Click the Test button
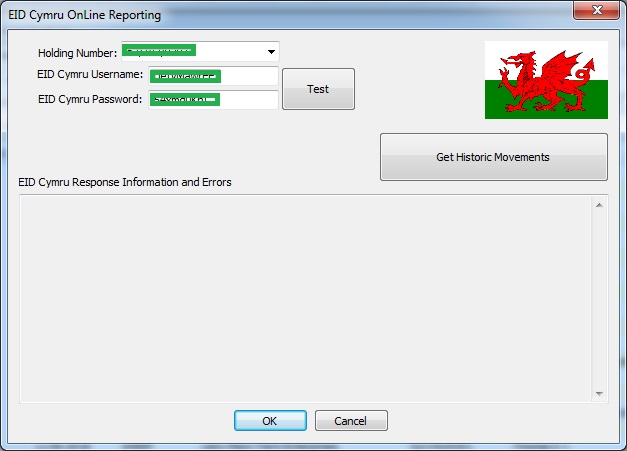 (318, 89)
